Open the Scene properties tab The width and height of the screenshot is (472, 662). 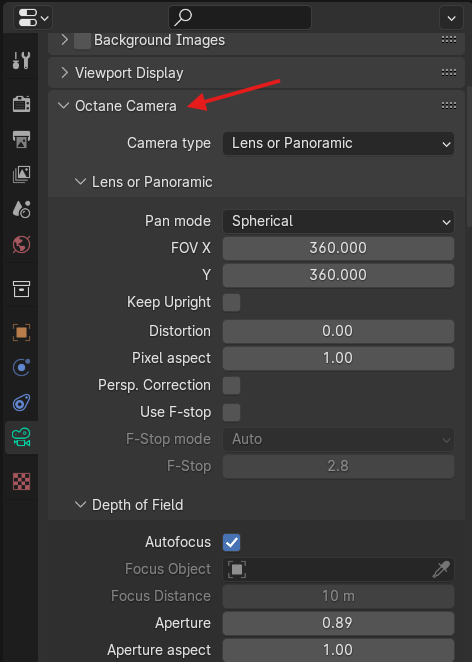[x=21, y=209]
